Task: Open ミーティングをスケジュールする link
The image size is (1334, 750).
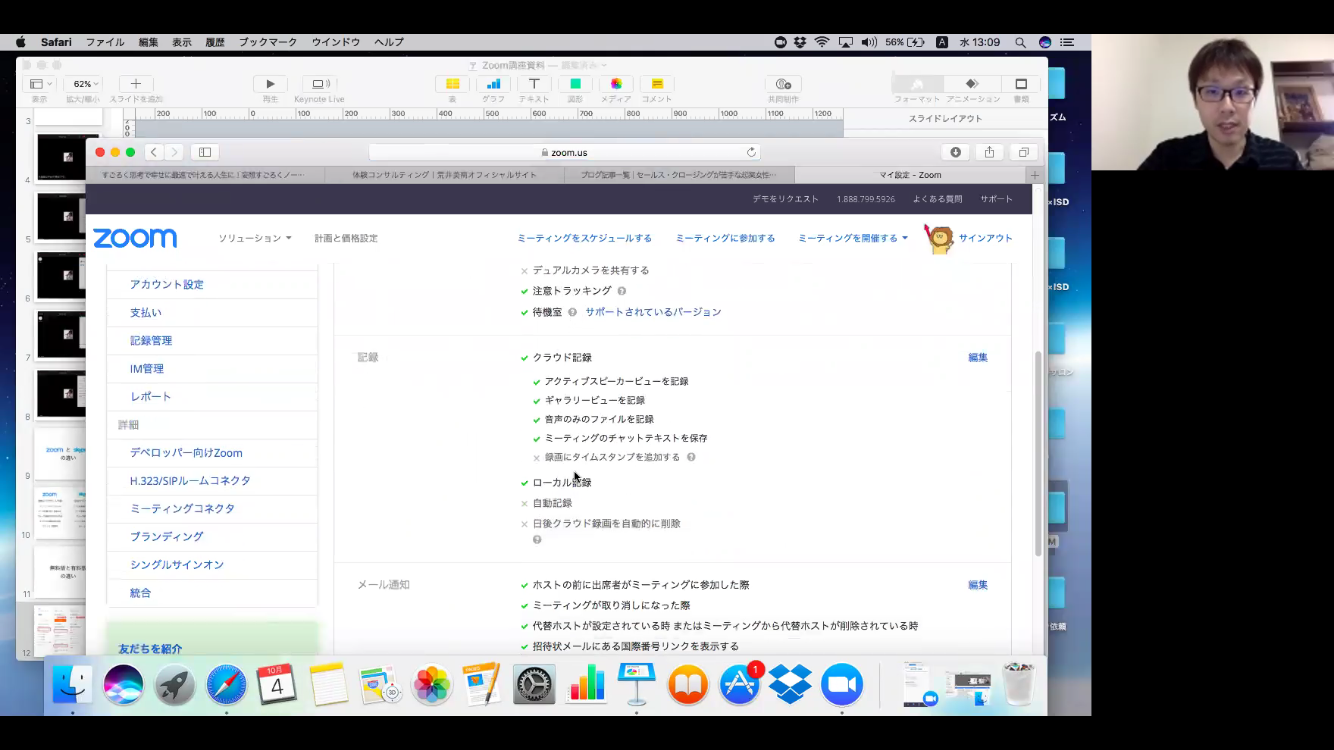Action: (584, 238)
